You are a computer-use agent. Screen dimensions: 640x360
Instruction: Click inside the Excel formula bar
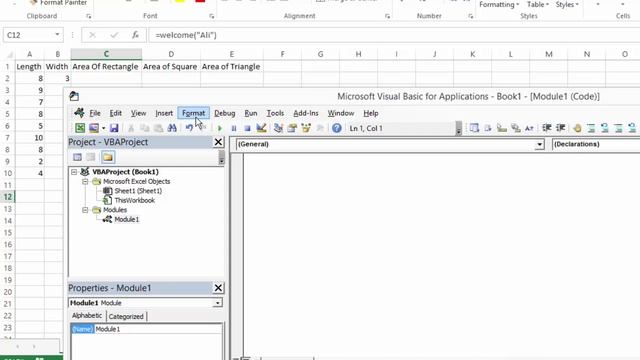pyautogui.click(x=394, y=35)
